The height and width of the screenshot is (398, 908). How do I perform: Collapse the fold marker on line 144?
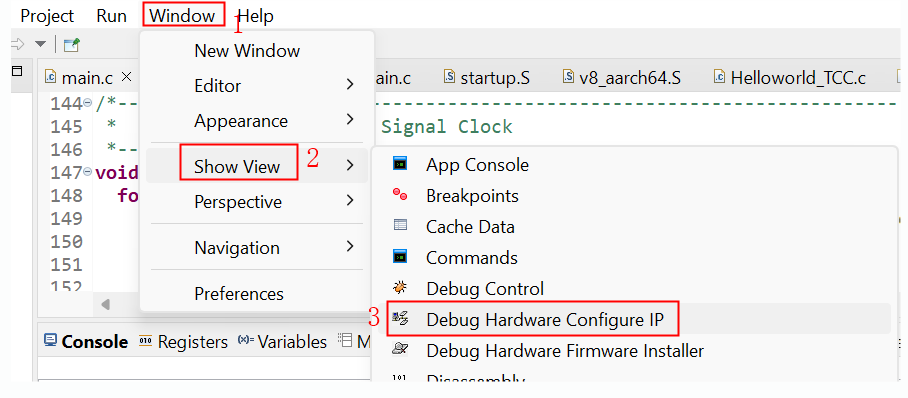(88, 103)
